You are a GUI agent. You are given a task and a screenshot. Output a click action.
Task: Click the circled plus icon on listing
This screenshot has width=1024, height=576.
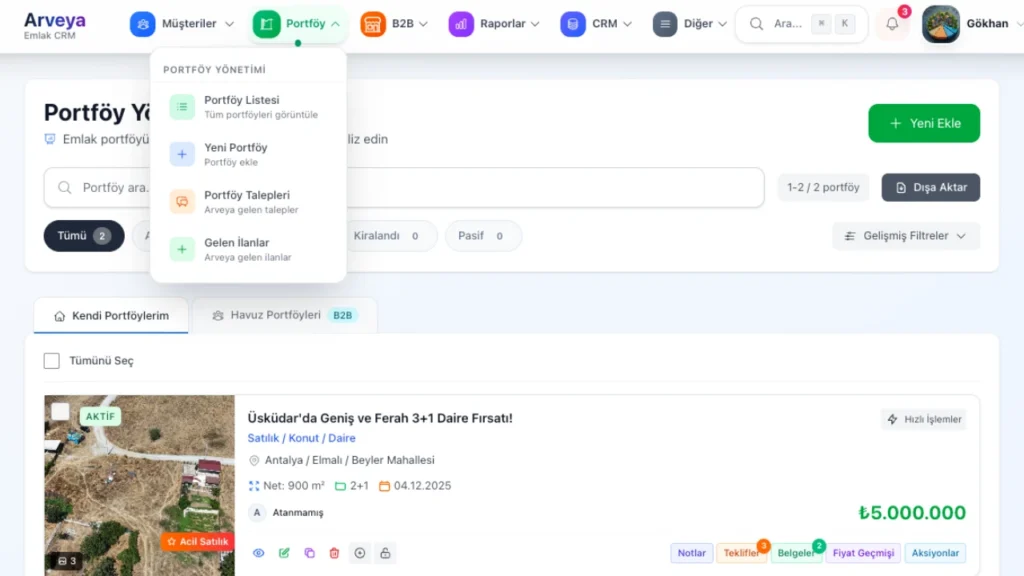[x=360, y=553]
